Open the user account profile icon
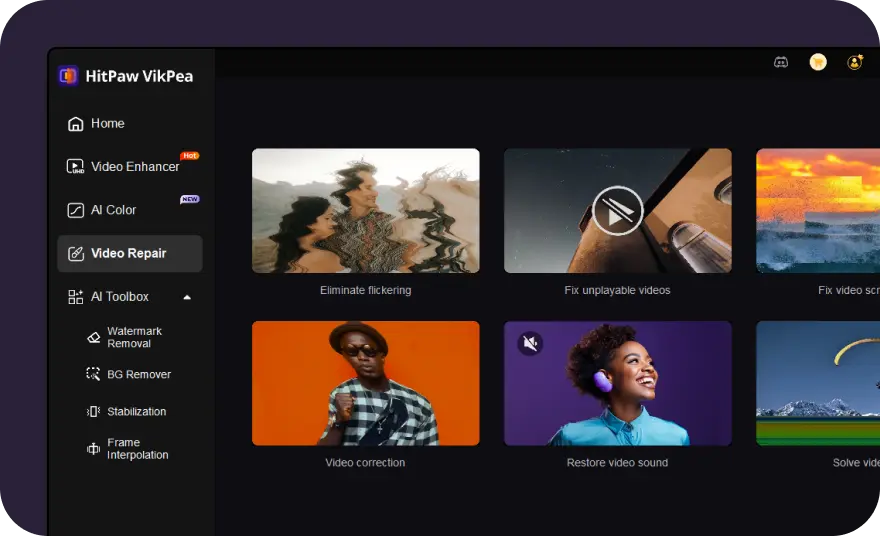This screenshot has height=536, width=880. (855, 62)
